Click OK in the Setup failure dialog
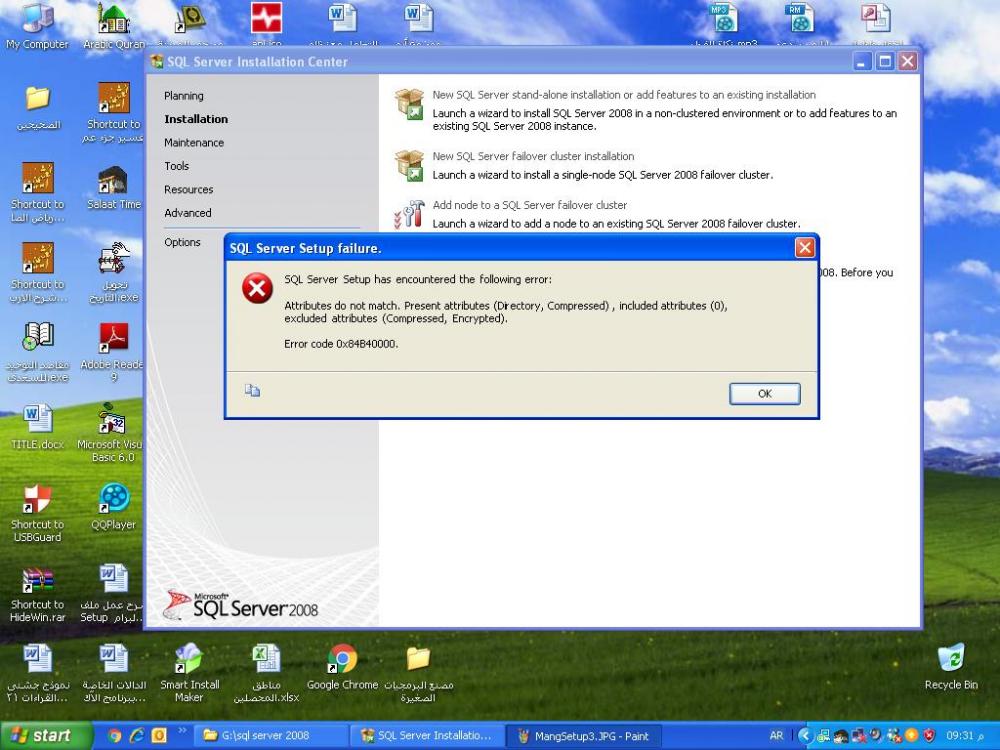 pos(765,393)
